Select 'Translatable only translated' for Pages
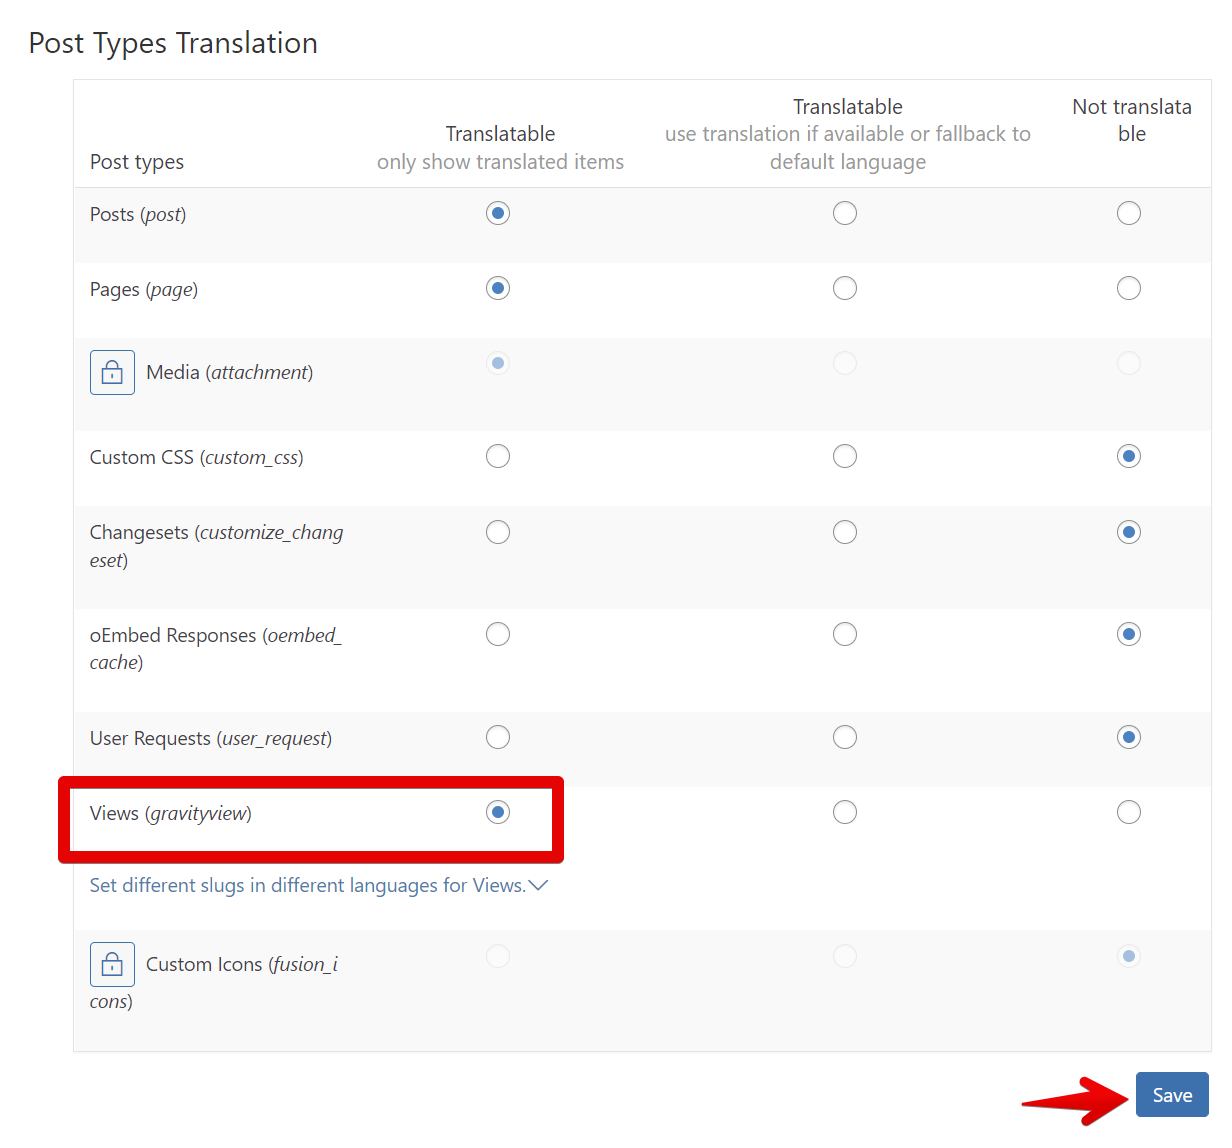 click(x=498, y=288)
